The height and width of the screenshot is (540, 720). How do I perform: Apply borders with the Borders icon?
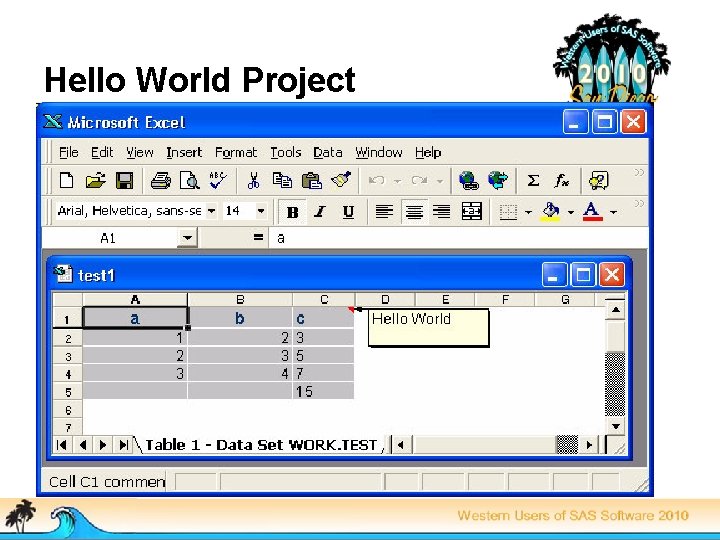click(x=508, y=212)
